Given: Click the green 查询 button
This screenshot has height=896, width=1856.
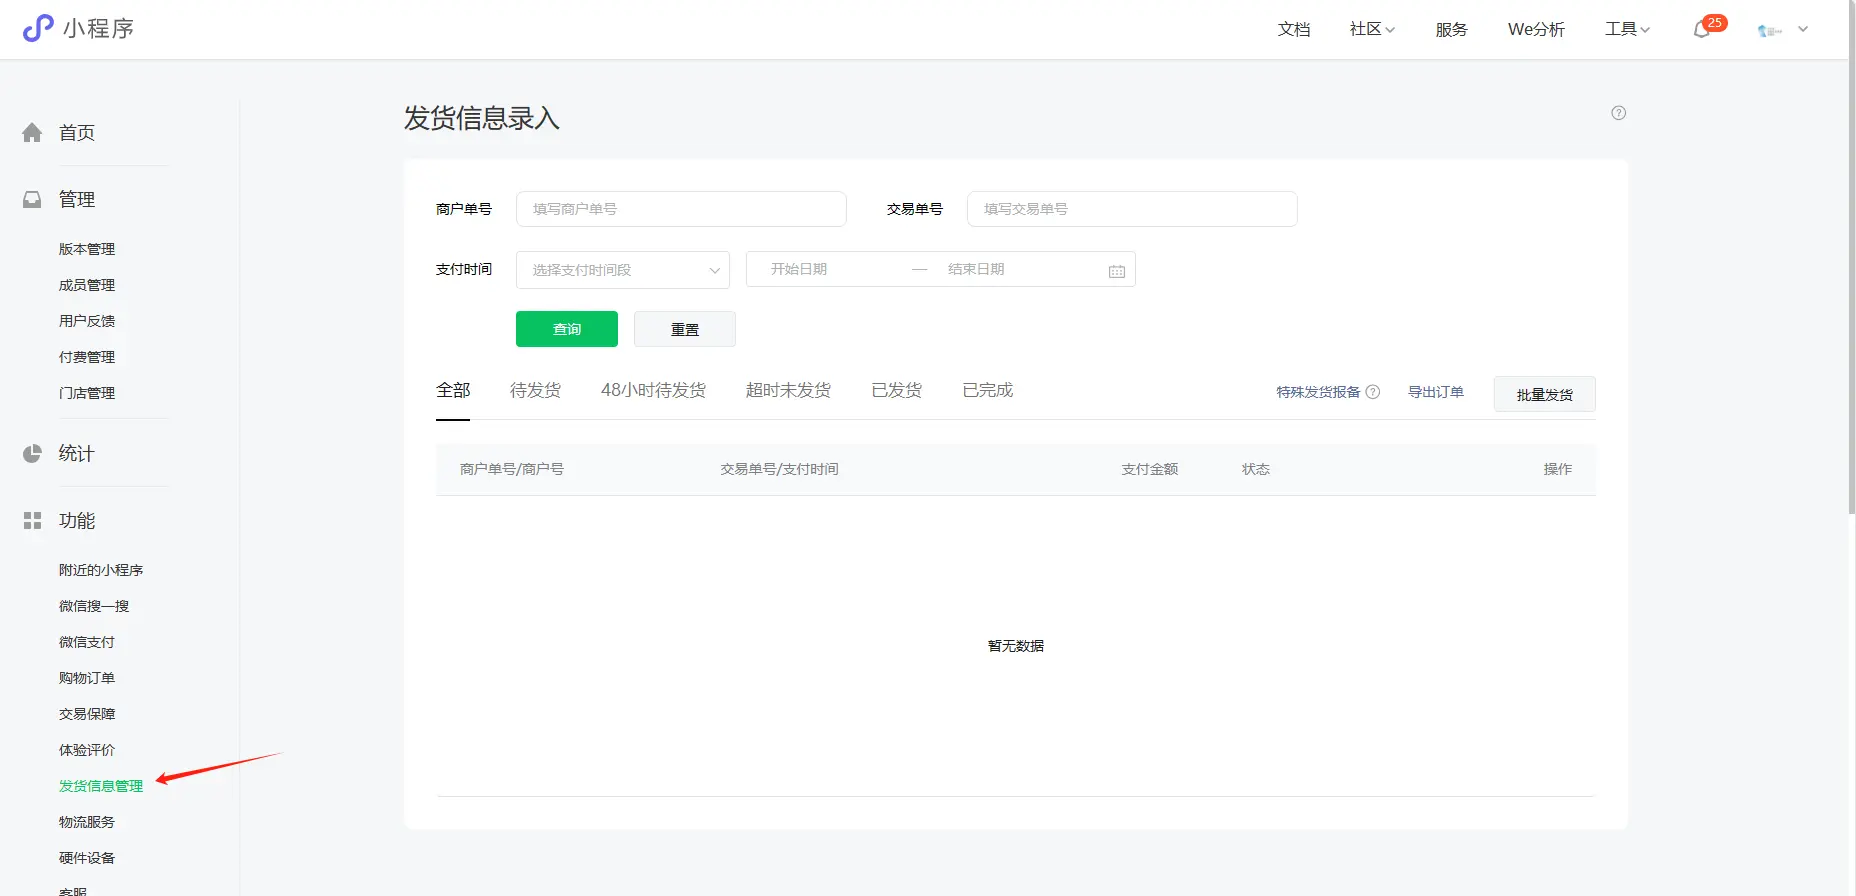Looking at the screenshot, I should click(x=567, y=329).
